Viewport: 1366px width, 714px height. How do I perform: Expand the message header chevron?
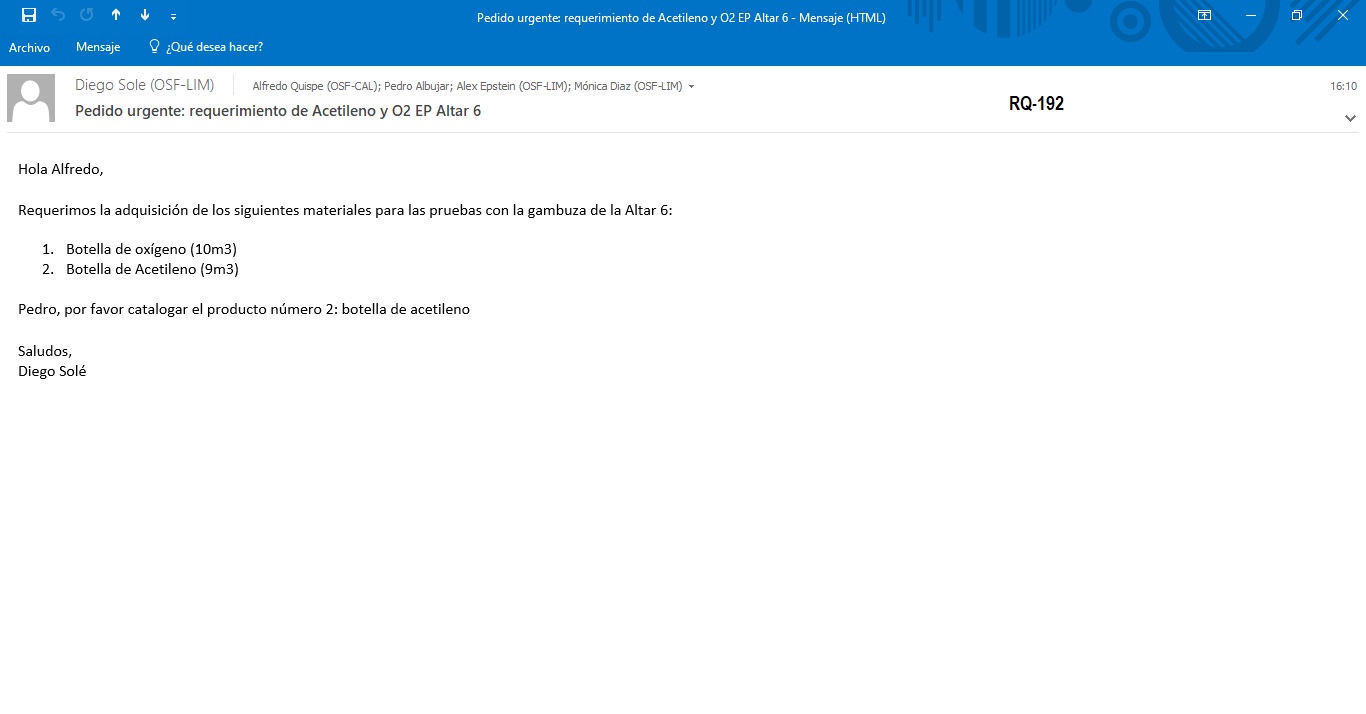[x=1350, y=118]
